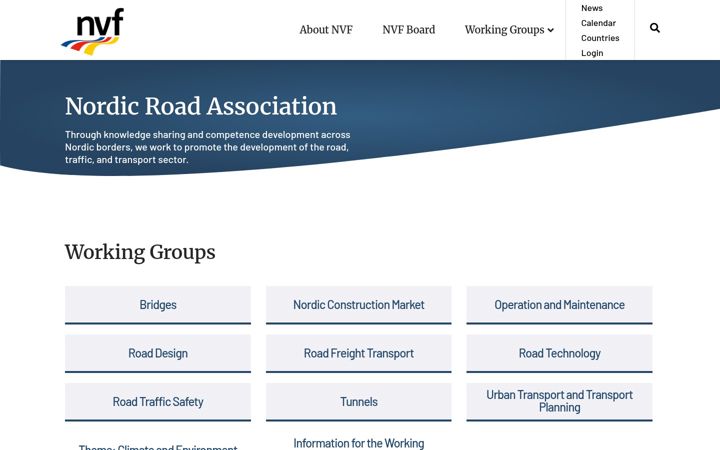Open Information for the Working link
Screen dimensions: 720x450
(359, 444)
